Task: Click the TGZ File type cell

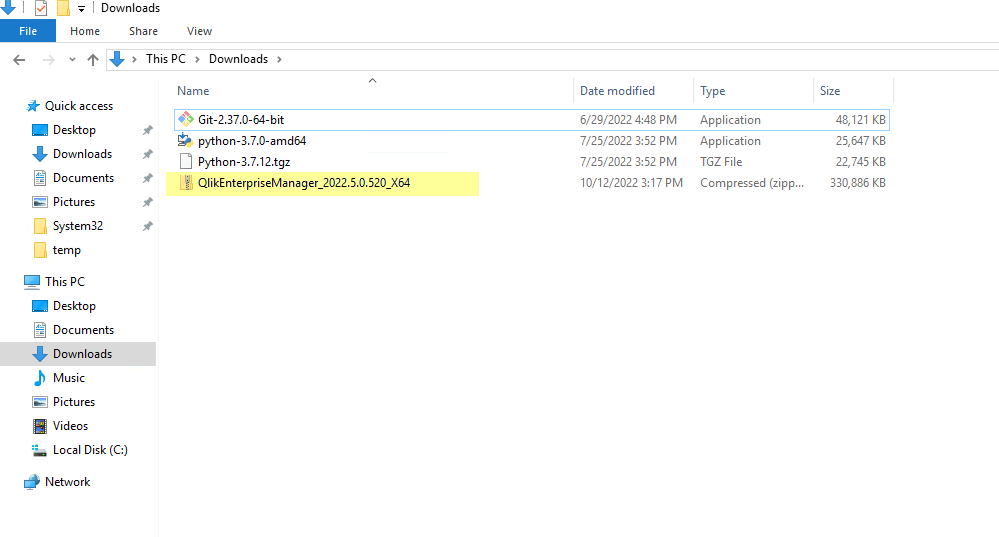Action: pos(721,162)
